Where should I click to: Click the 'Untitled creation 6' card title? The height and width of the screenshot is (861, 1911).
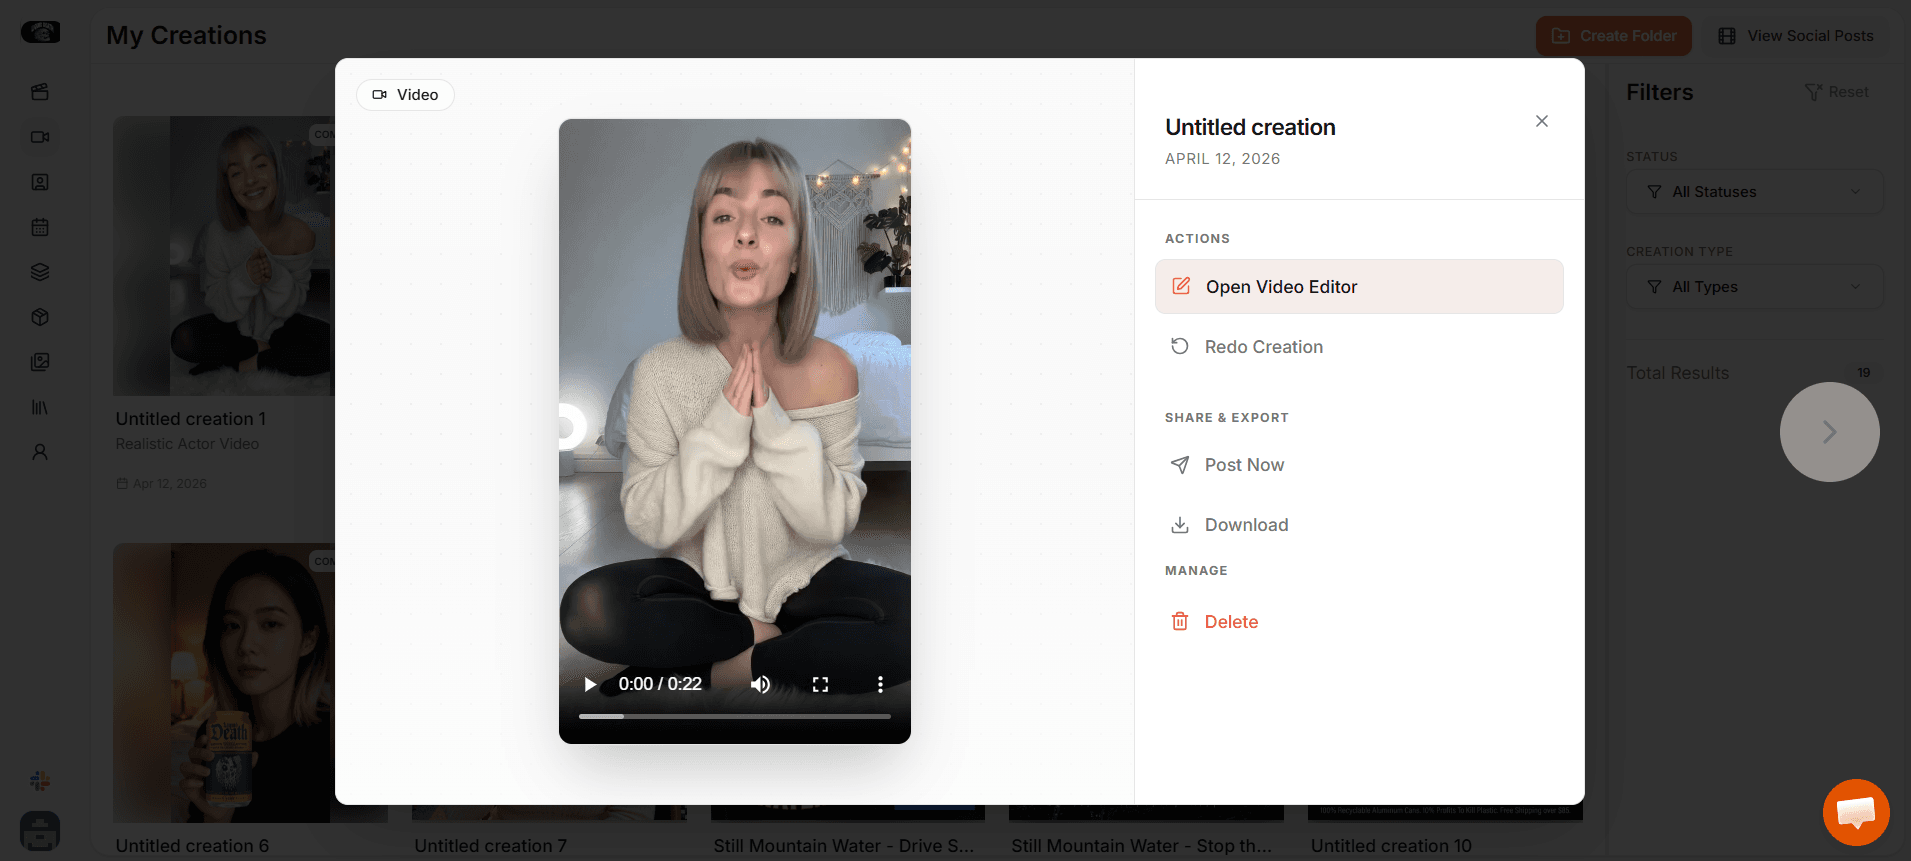[x=192, y=846]
